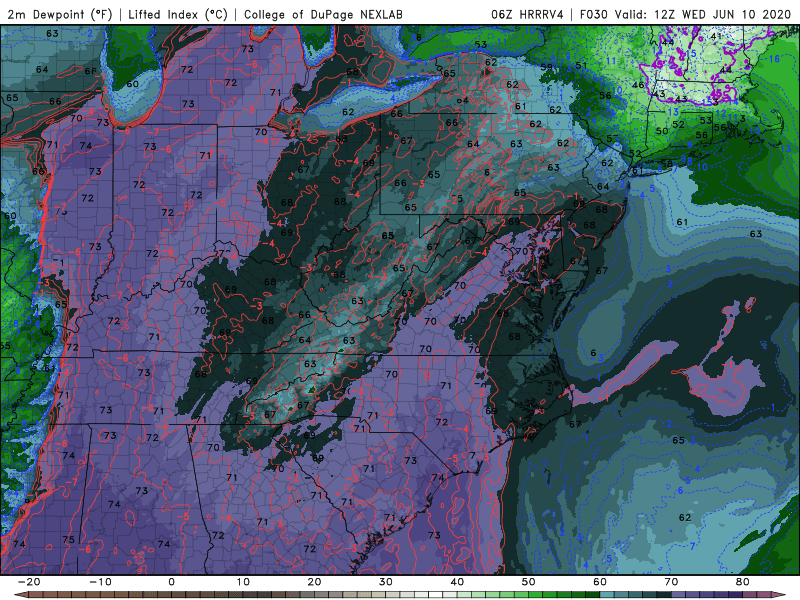
Task: Click the "50" color scale label below the map
Action: click(x=529, y=582)
